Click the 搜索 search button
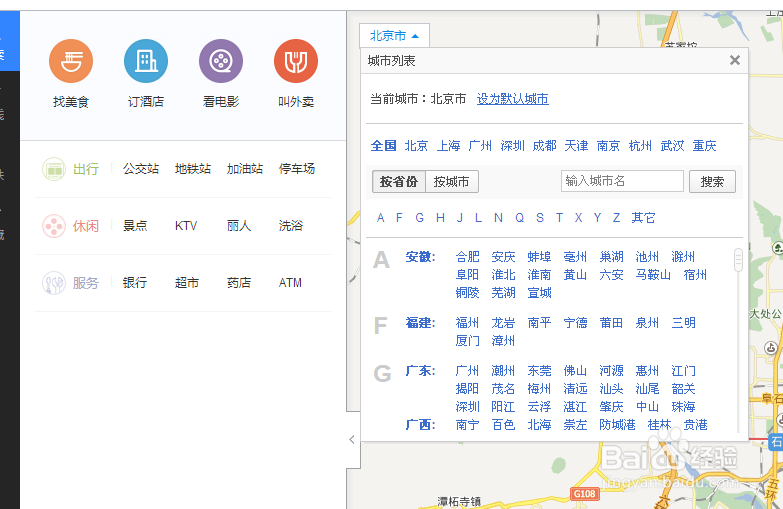The height and width of the screenshot is (509, 783). [712, 181]
